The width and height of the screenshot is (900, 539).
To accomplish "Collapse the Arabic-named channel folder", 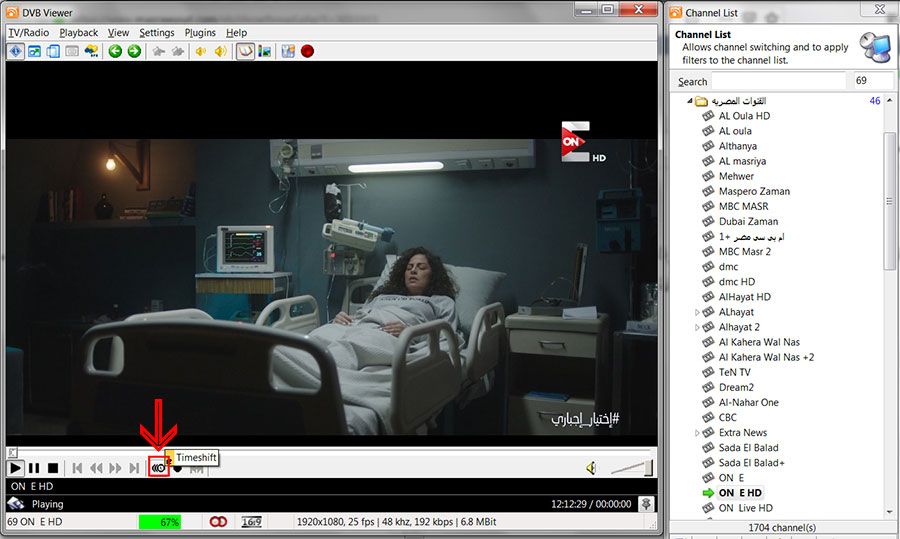I will coord(690,101).
